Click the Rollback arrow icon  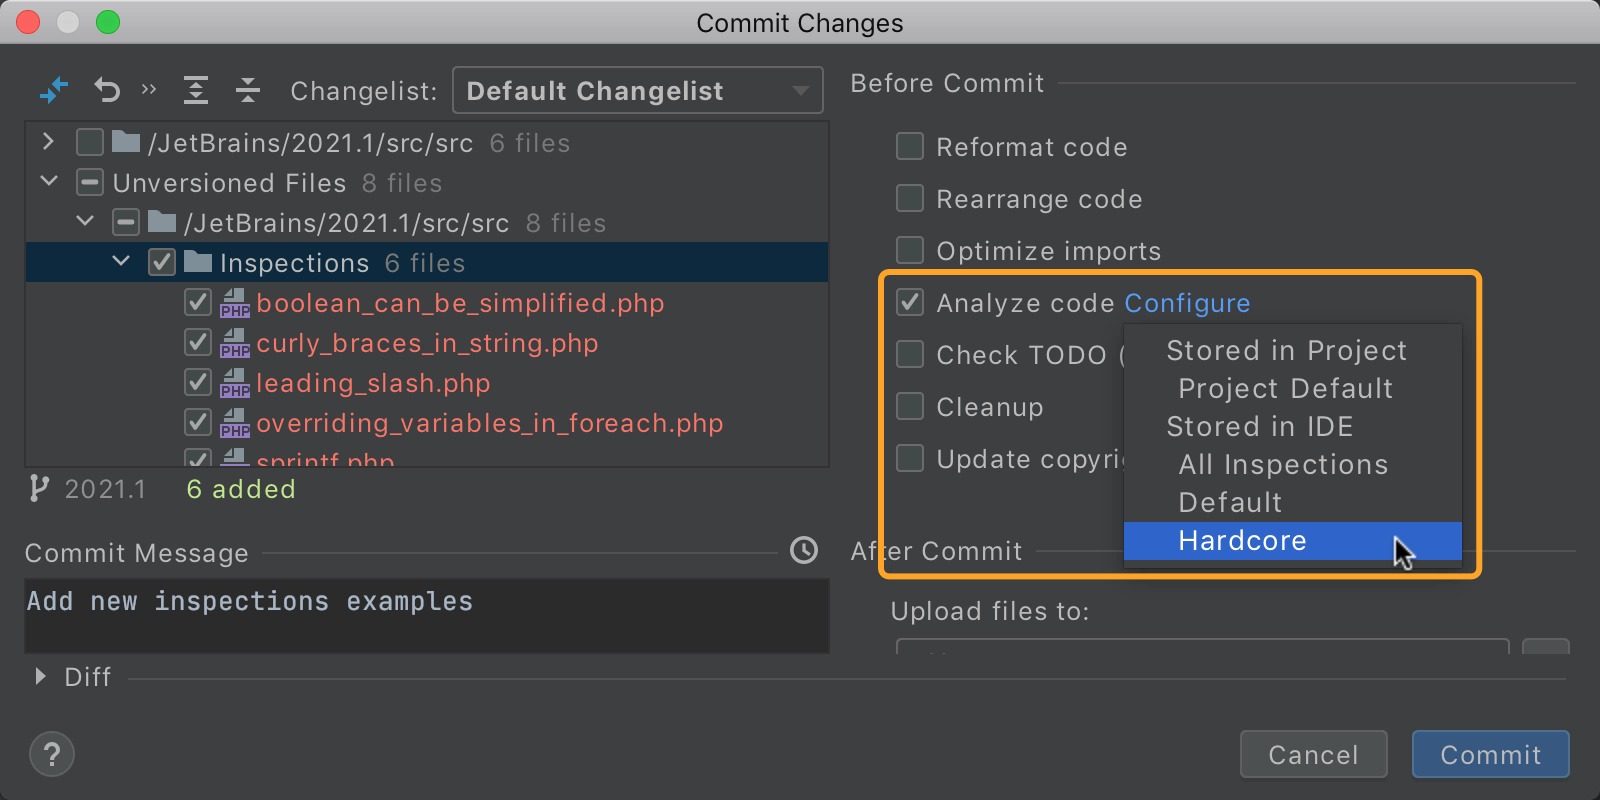107,91
